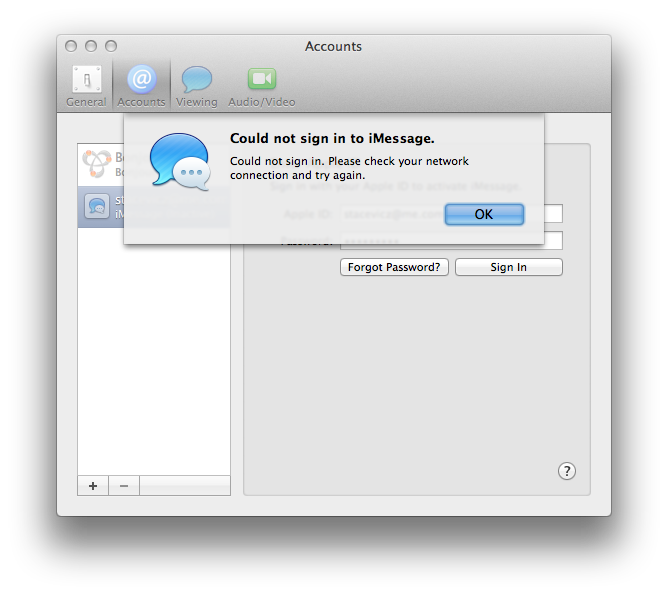Select the Accounts preferences tab
Image resolution: width=668 pixels, height=595 pixels.
tap(141, 86)
